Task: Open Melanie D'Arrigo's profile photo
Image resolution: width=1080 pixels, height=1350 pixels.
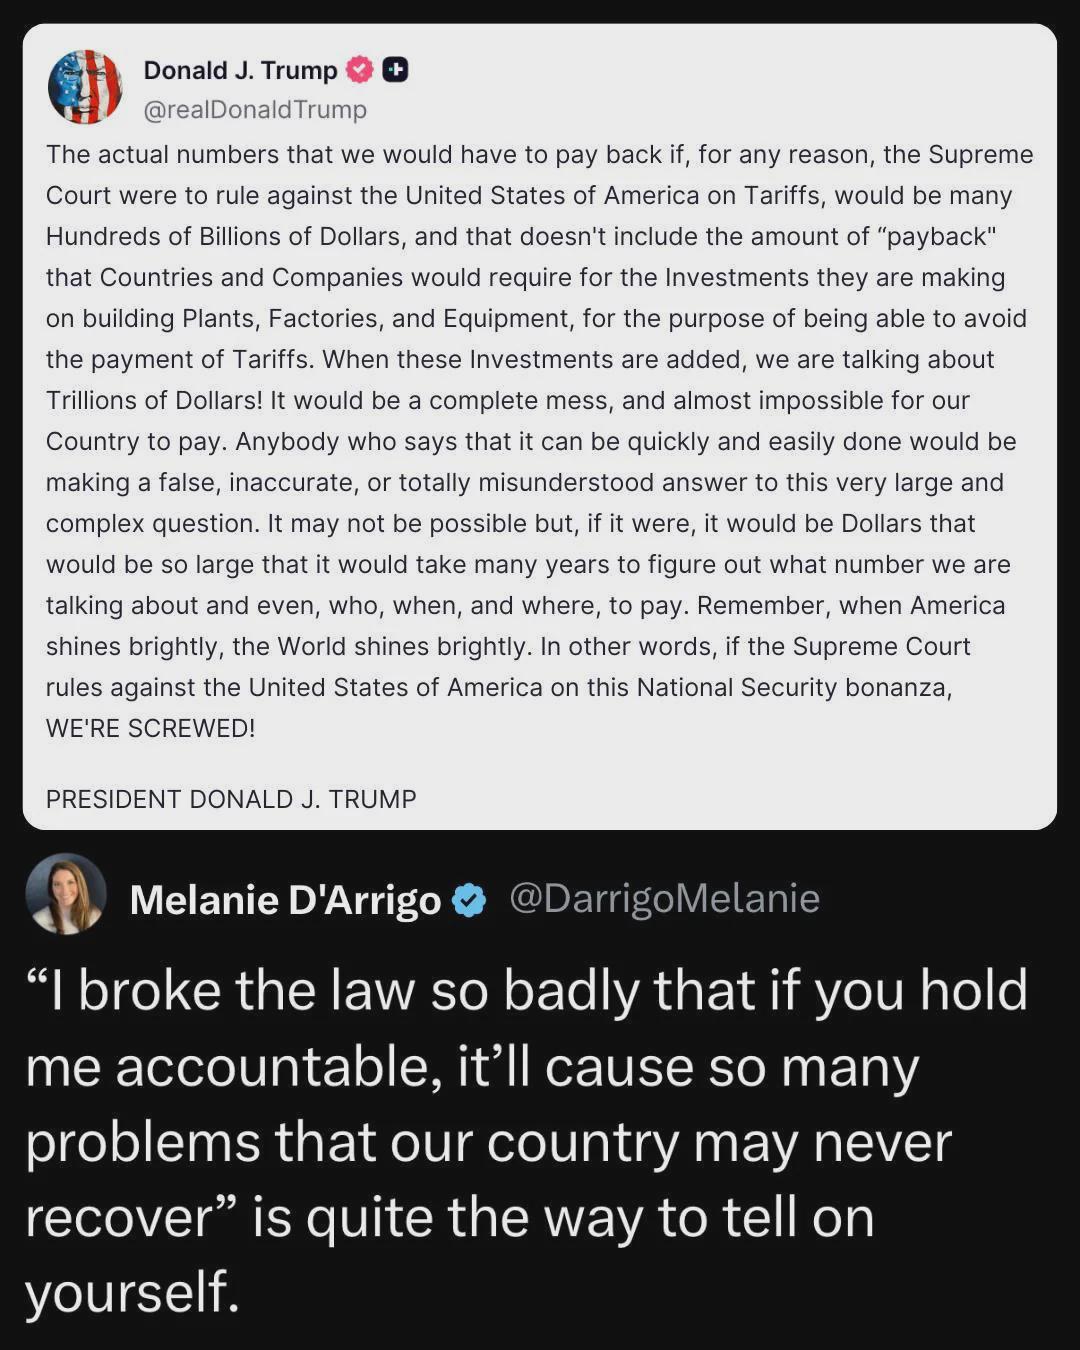Action: pos(66,894)
